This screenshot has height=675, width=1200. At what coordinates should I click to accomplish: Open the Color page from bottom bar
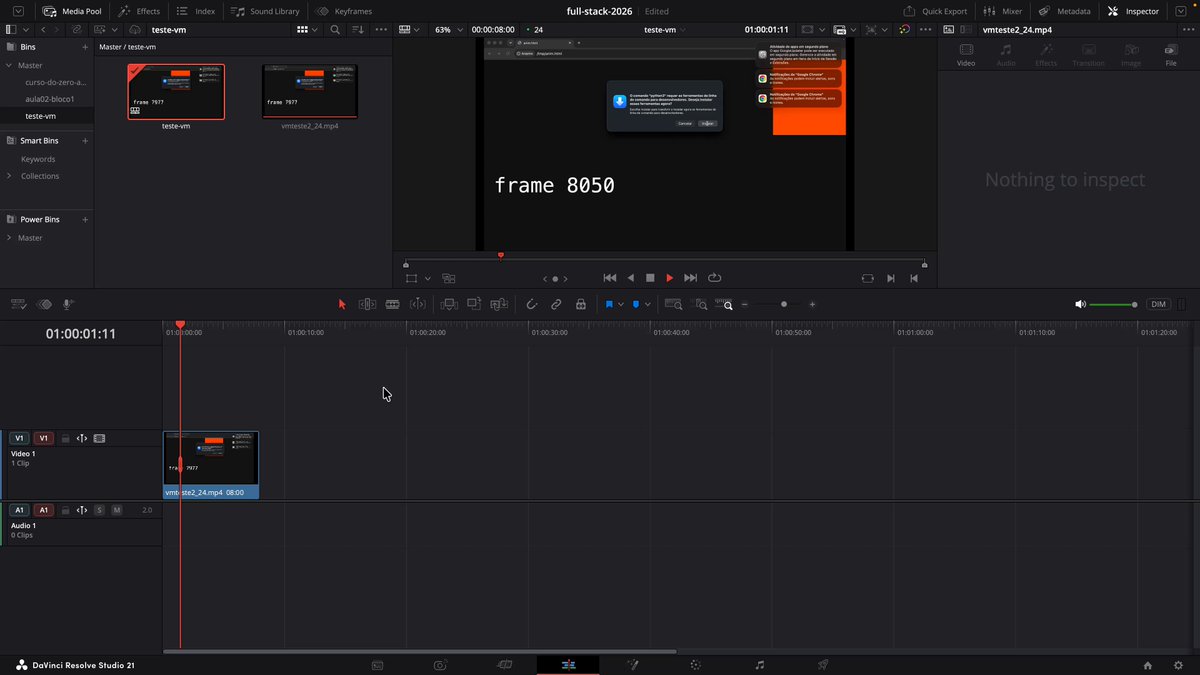[696, 665]
